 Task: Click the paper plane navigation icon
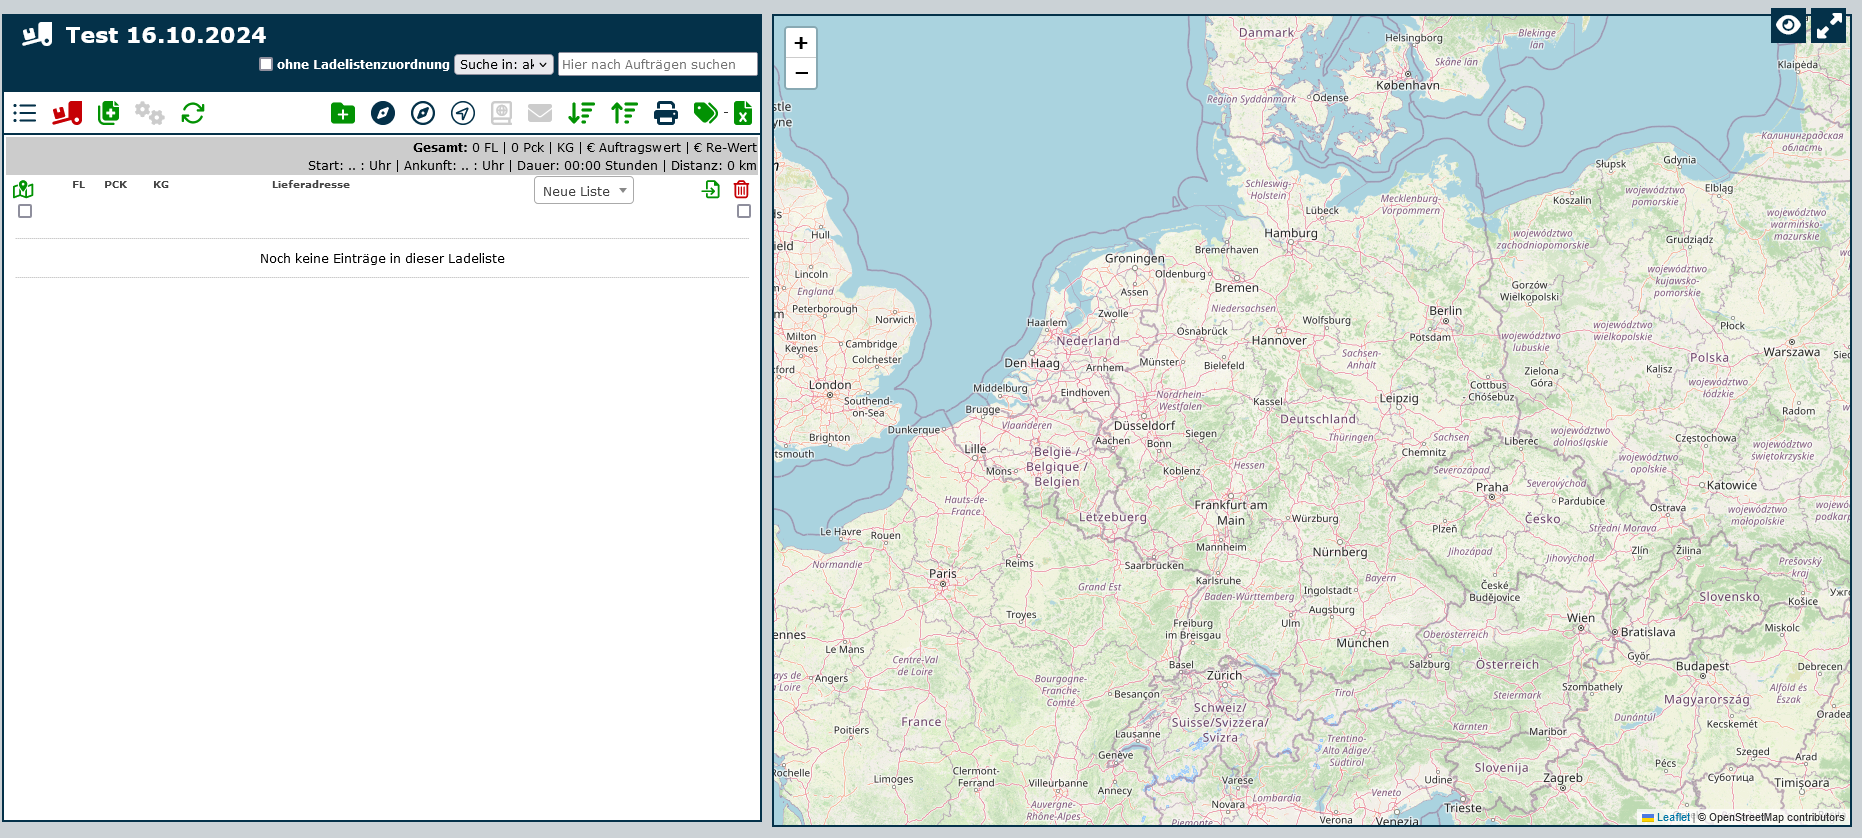[x=463, y=113]
